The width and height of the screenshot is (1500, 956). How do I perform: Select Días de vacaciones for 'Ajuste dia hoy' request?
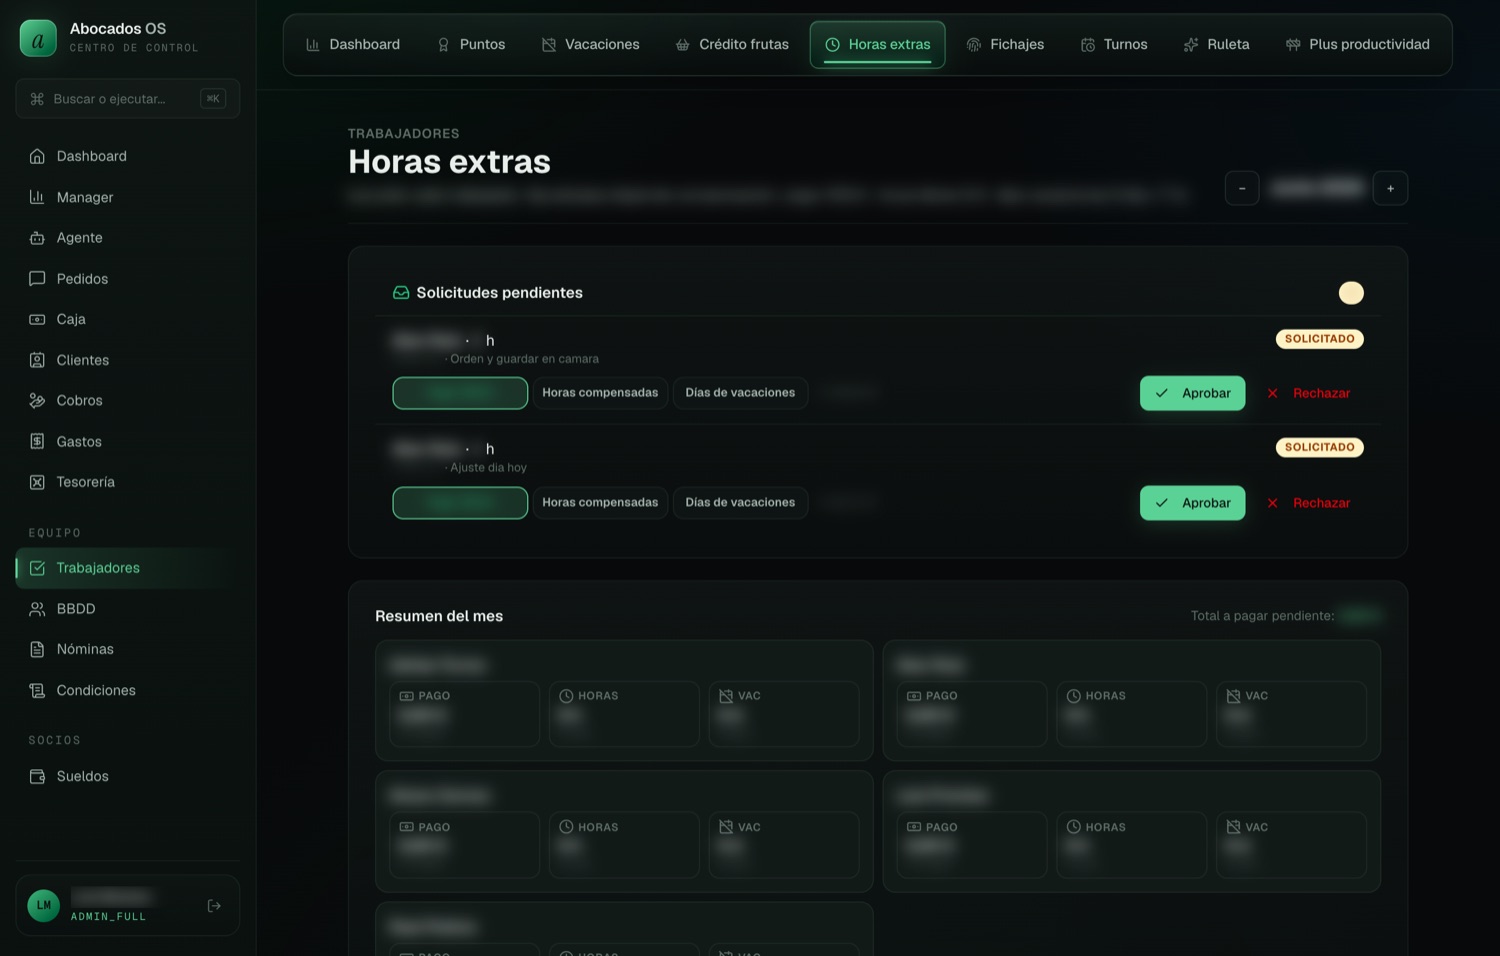(740, 503)
